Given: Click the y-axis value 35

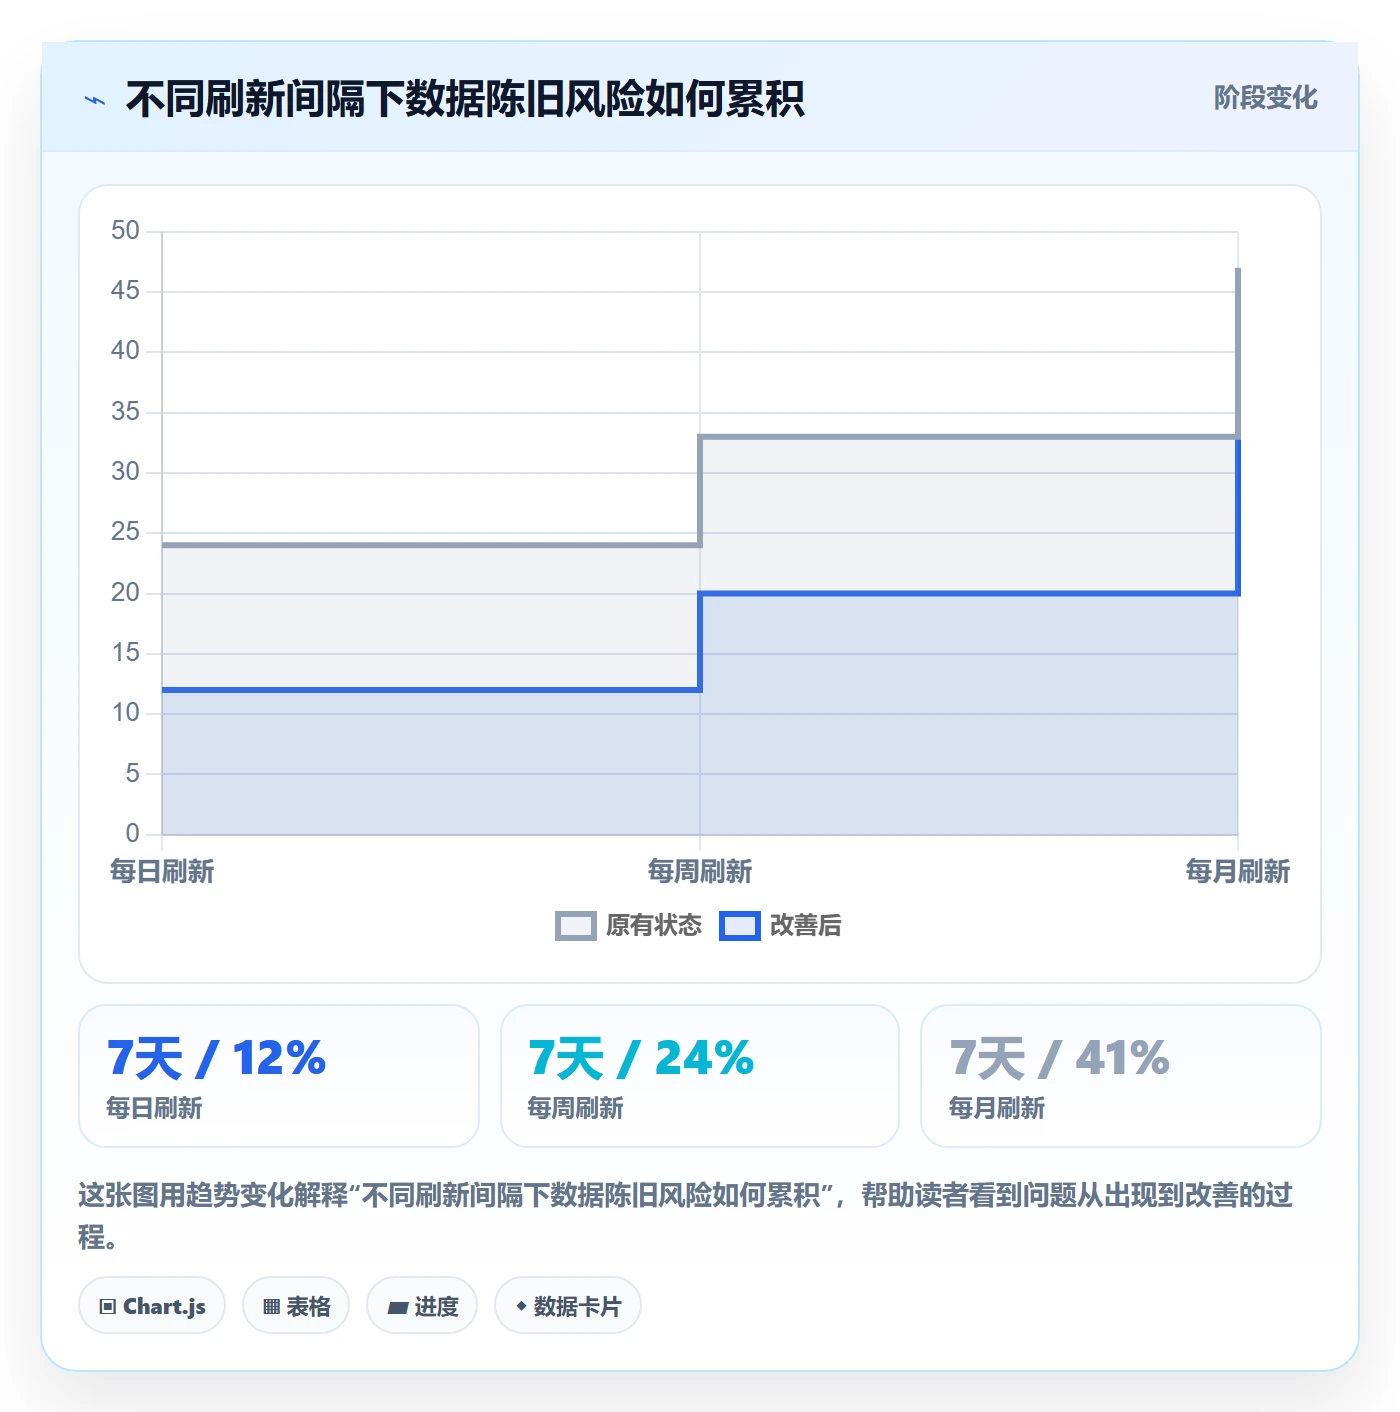Looking at the screenshot, I should click(x=125, y=412).
